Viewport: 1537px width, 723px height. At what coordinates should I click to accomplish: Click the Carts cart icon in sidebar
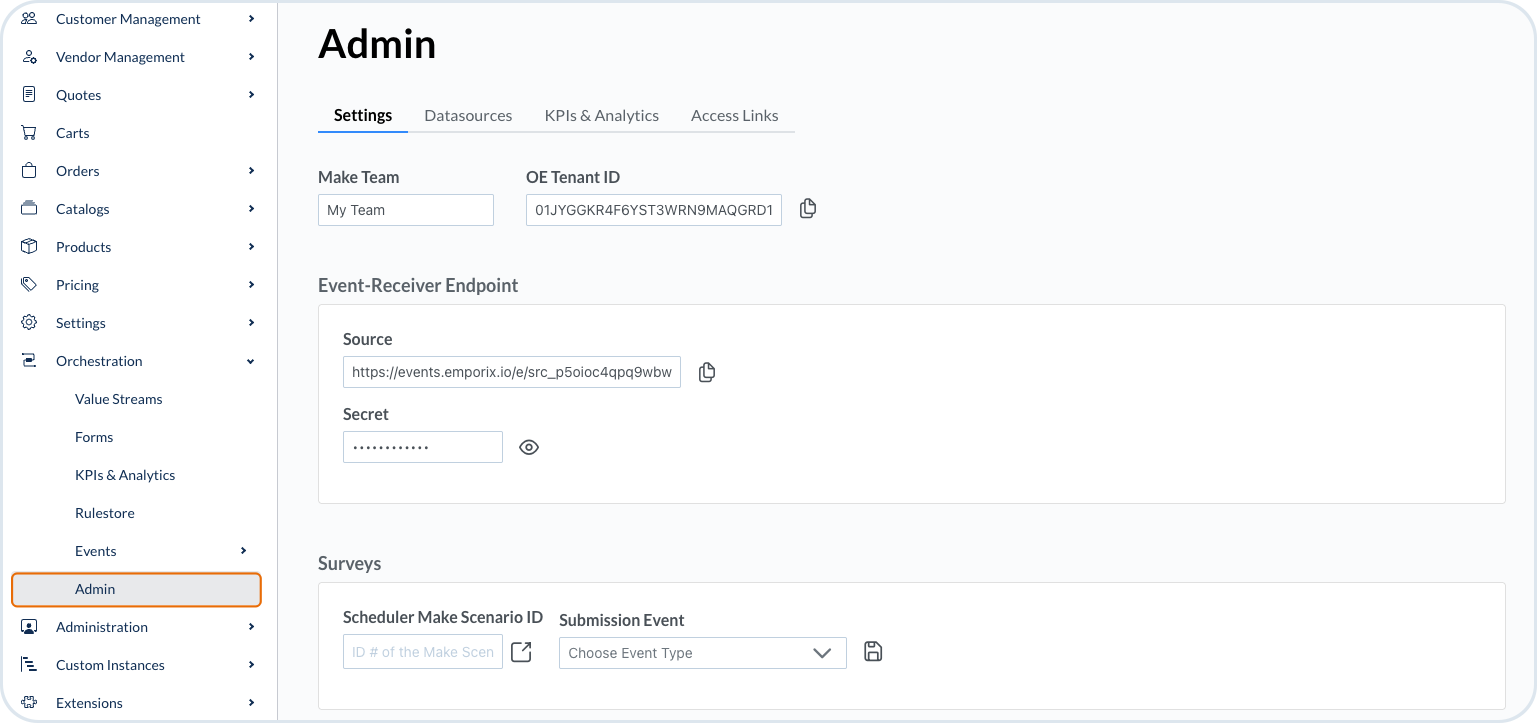coord(29,133)
